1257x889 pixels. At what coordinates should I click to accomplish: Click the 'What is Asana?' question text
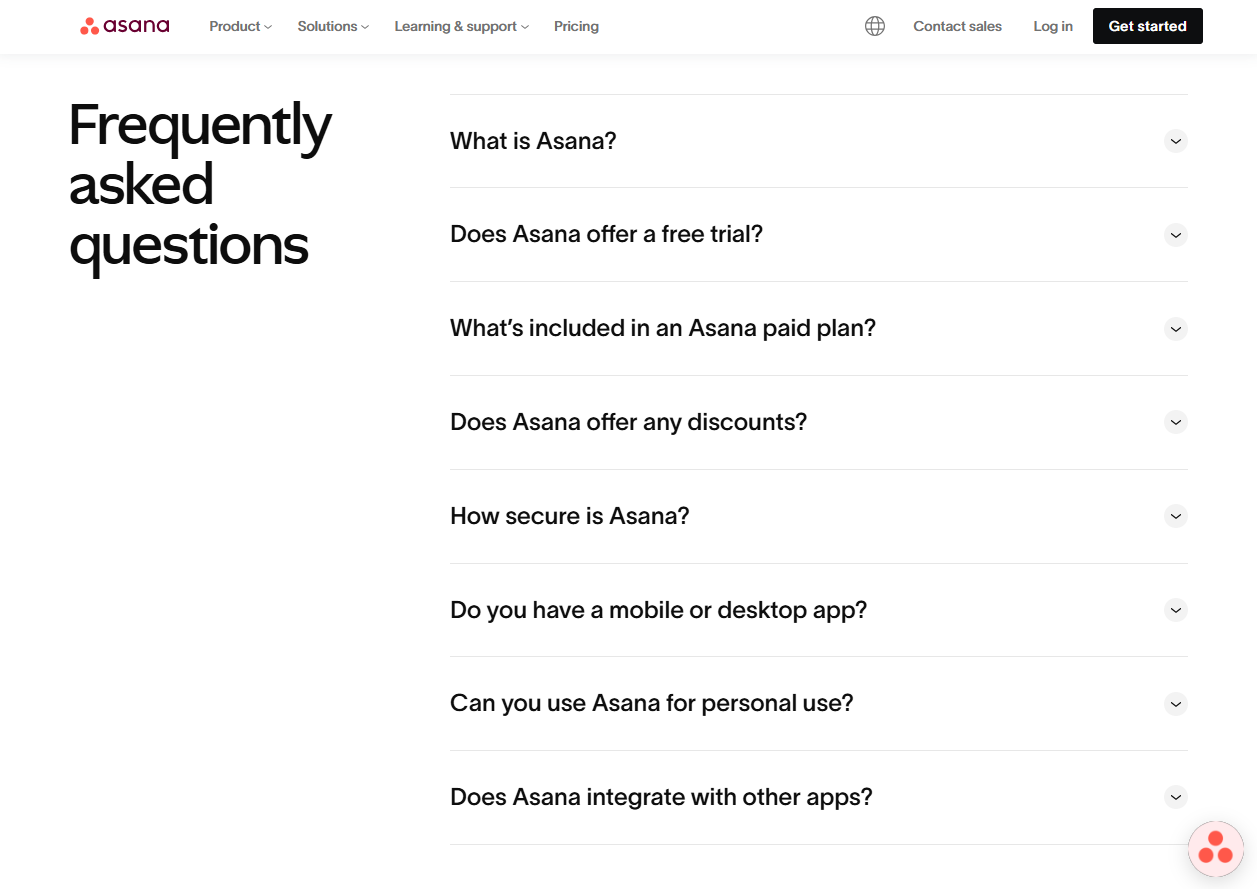[x=533, y=141]
